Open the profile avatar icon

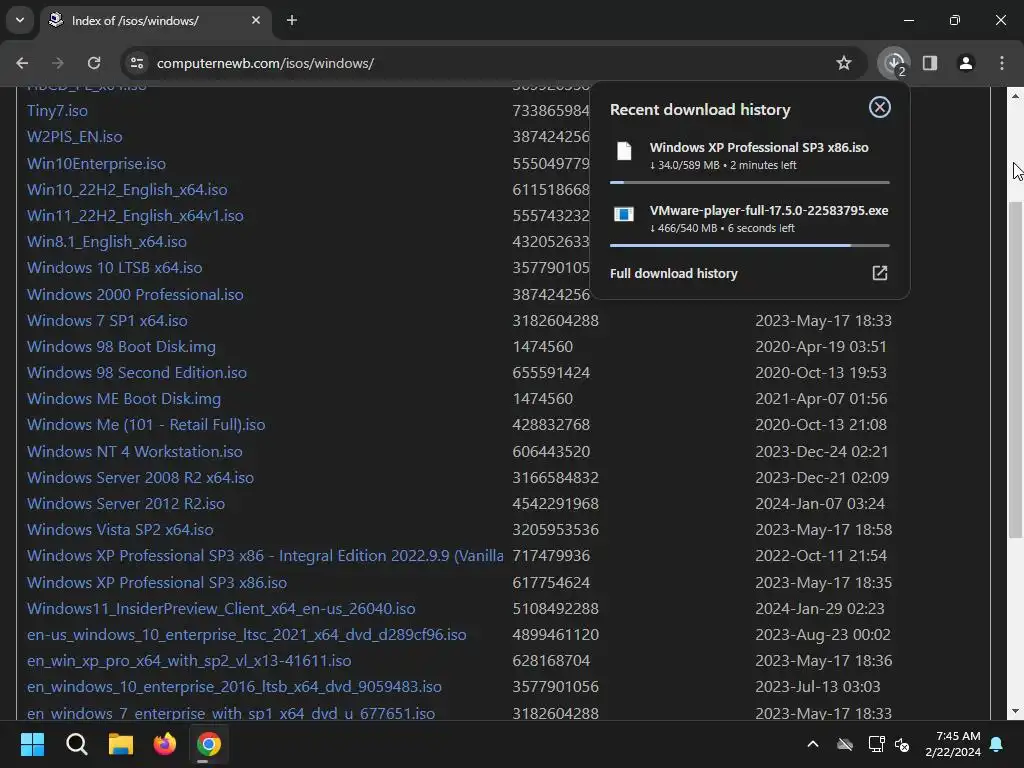pyautogui.click(x=966, y=63)
